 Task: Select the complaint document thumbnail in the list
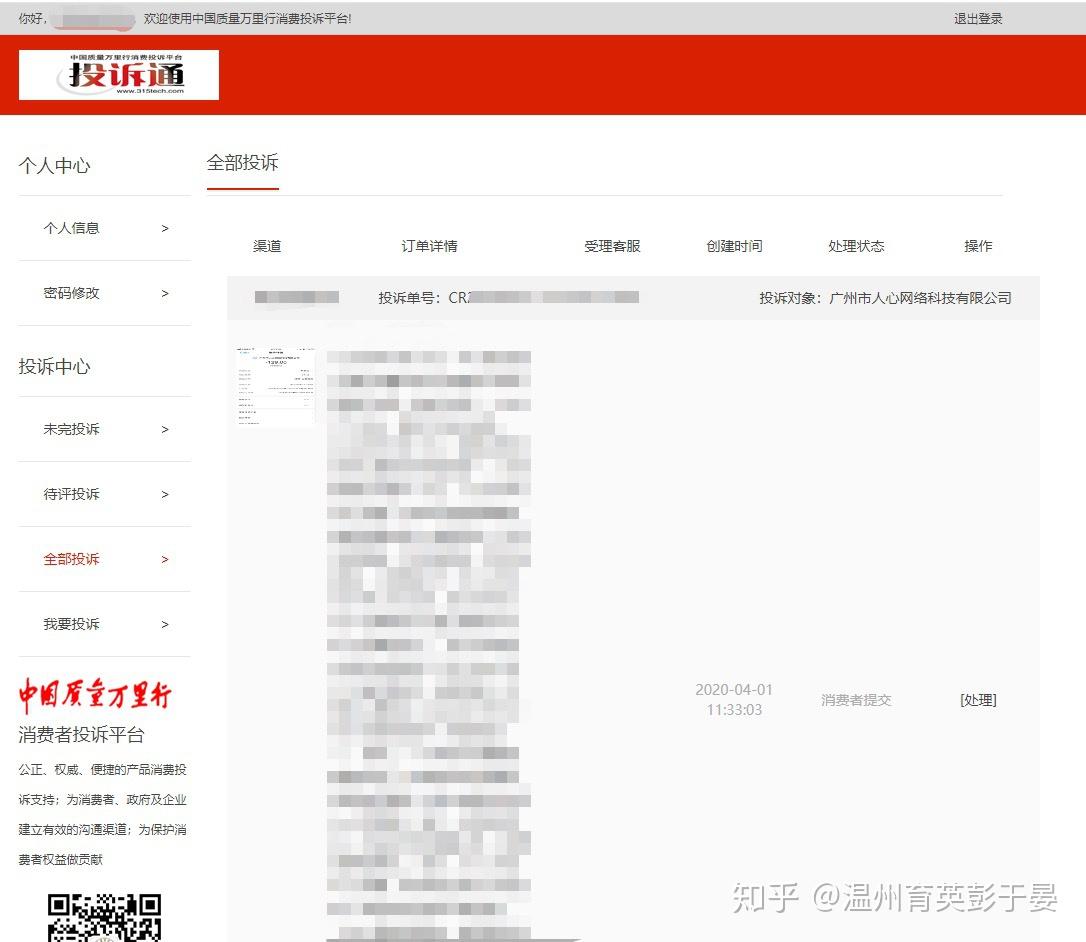(275, 388)
